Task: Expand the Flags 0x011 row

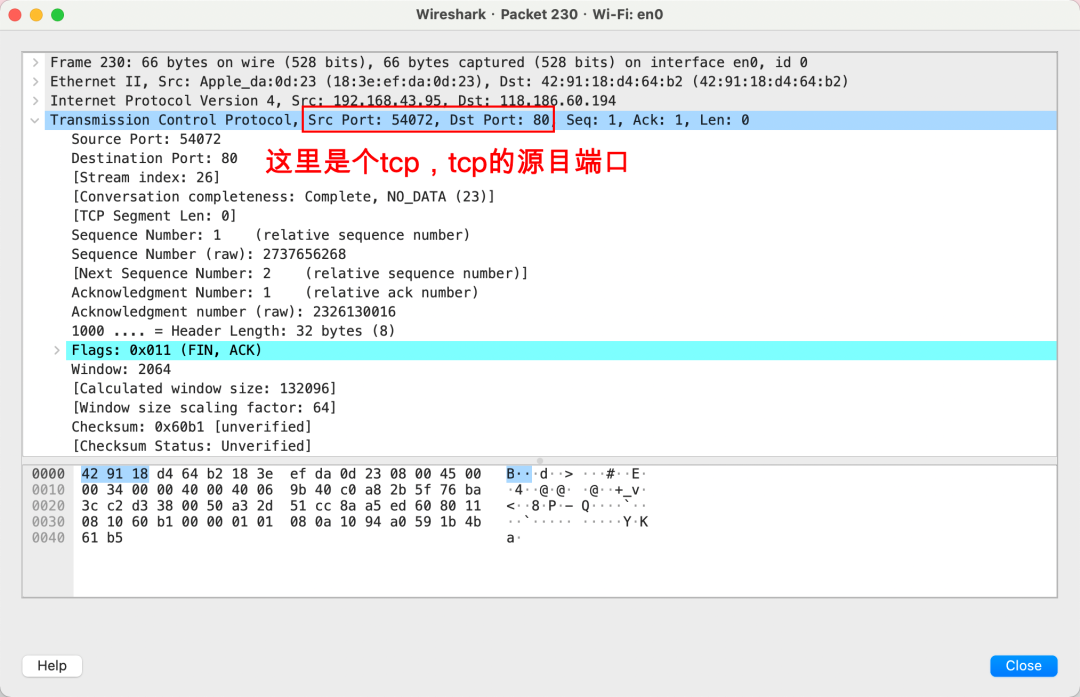Action: (57, 351)
